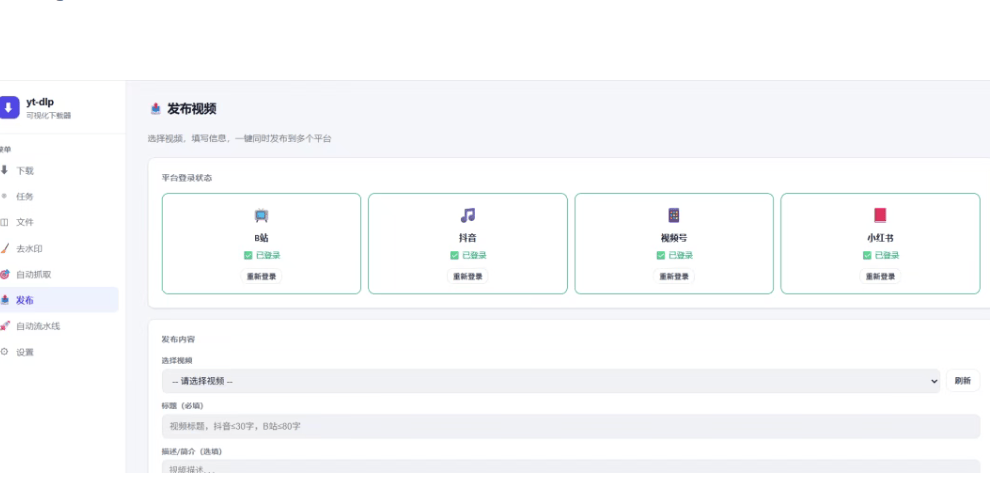The image size is (990, 491).
Task: Click the 发布内容 section label
Action: [179, 339]
